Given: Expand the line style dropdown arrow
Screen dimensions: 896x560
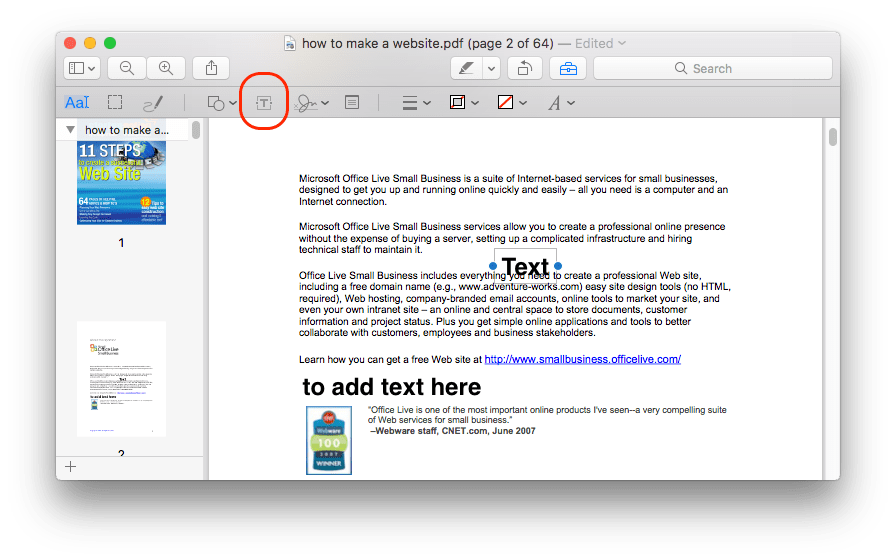Looking at the screenshot, I should point(427,103).
